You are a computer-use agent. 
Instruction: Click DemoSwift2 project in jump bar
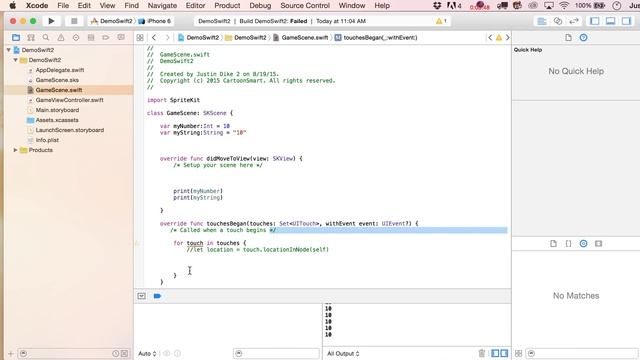[x=198, y=38]
